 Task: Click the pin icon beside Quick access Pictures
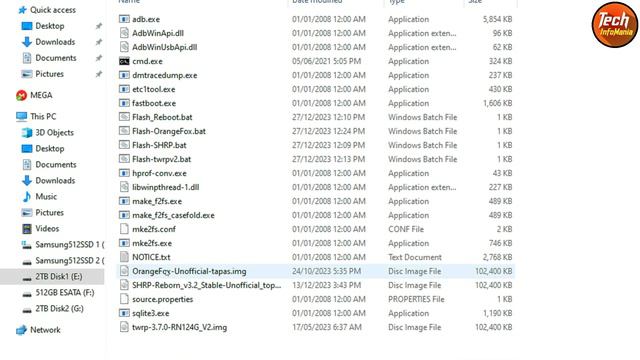point(99,74)
